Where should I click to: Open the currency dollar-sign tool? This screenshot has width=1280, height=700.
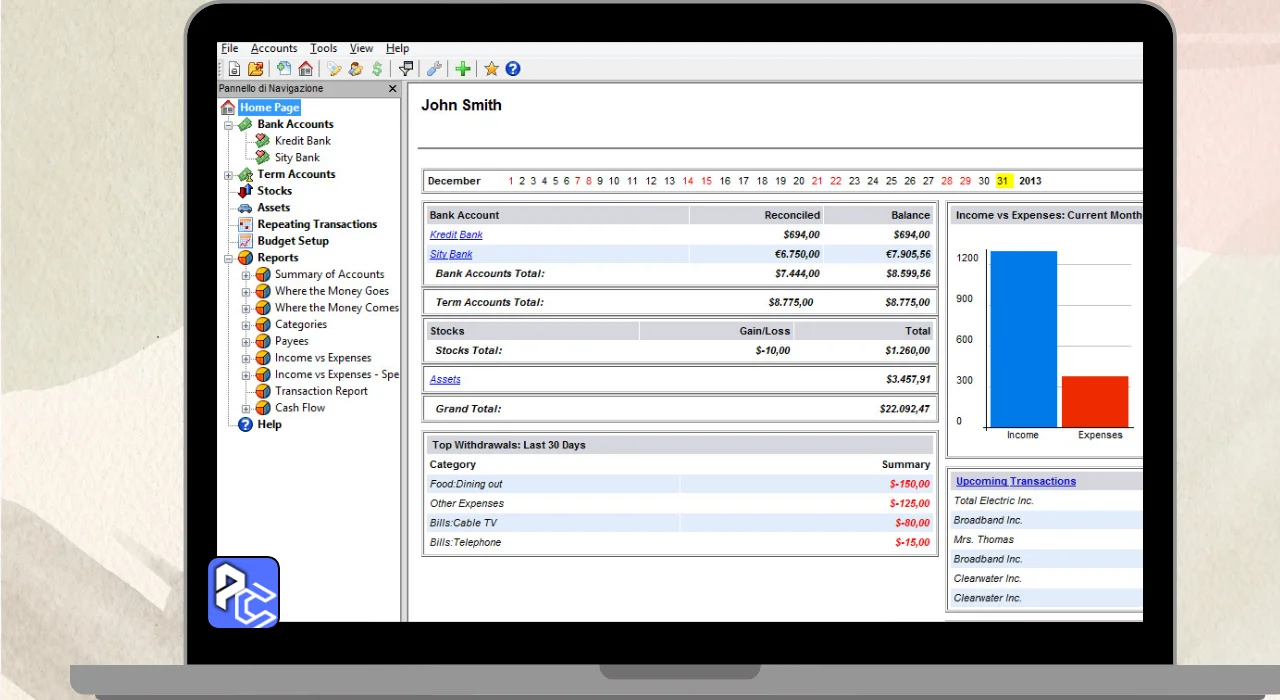(x=377, y=69)
